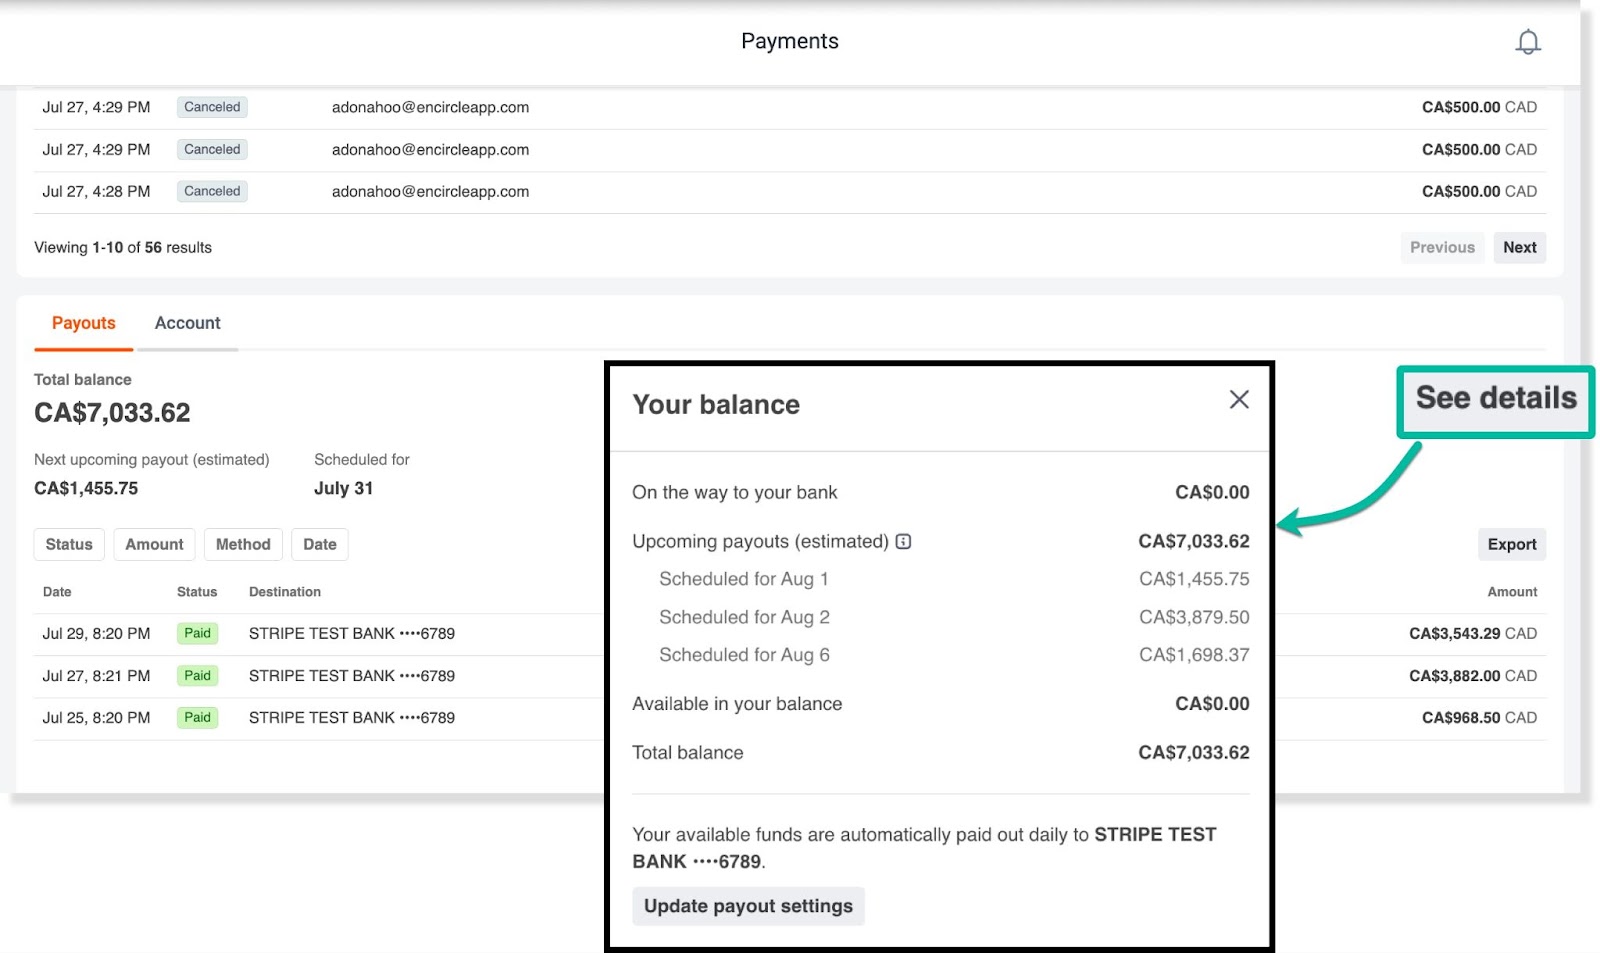The image size is (1600, 953).
Task: Open the Method filter
Action: pos(243,544)
